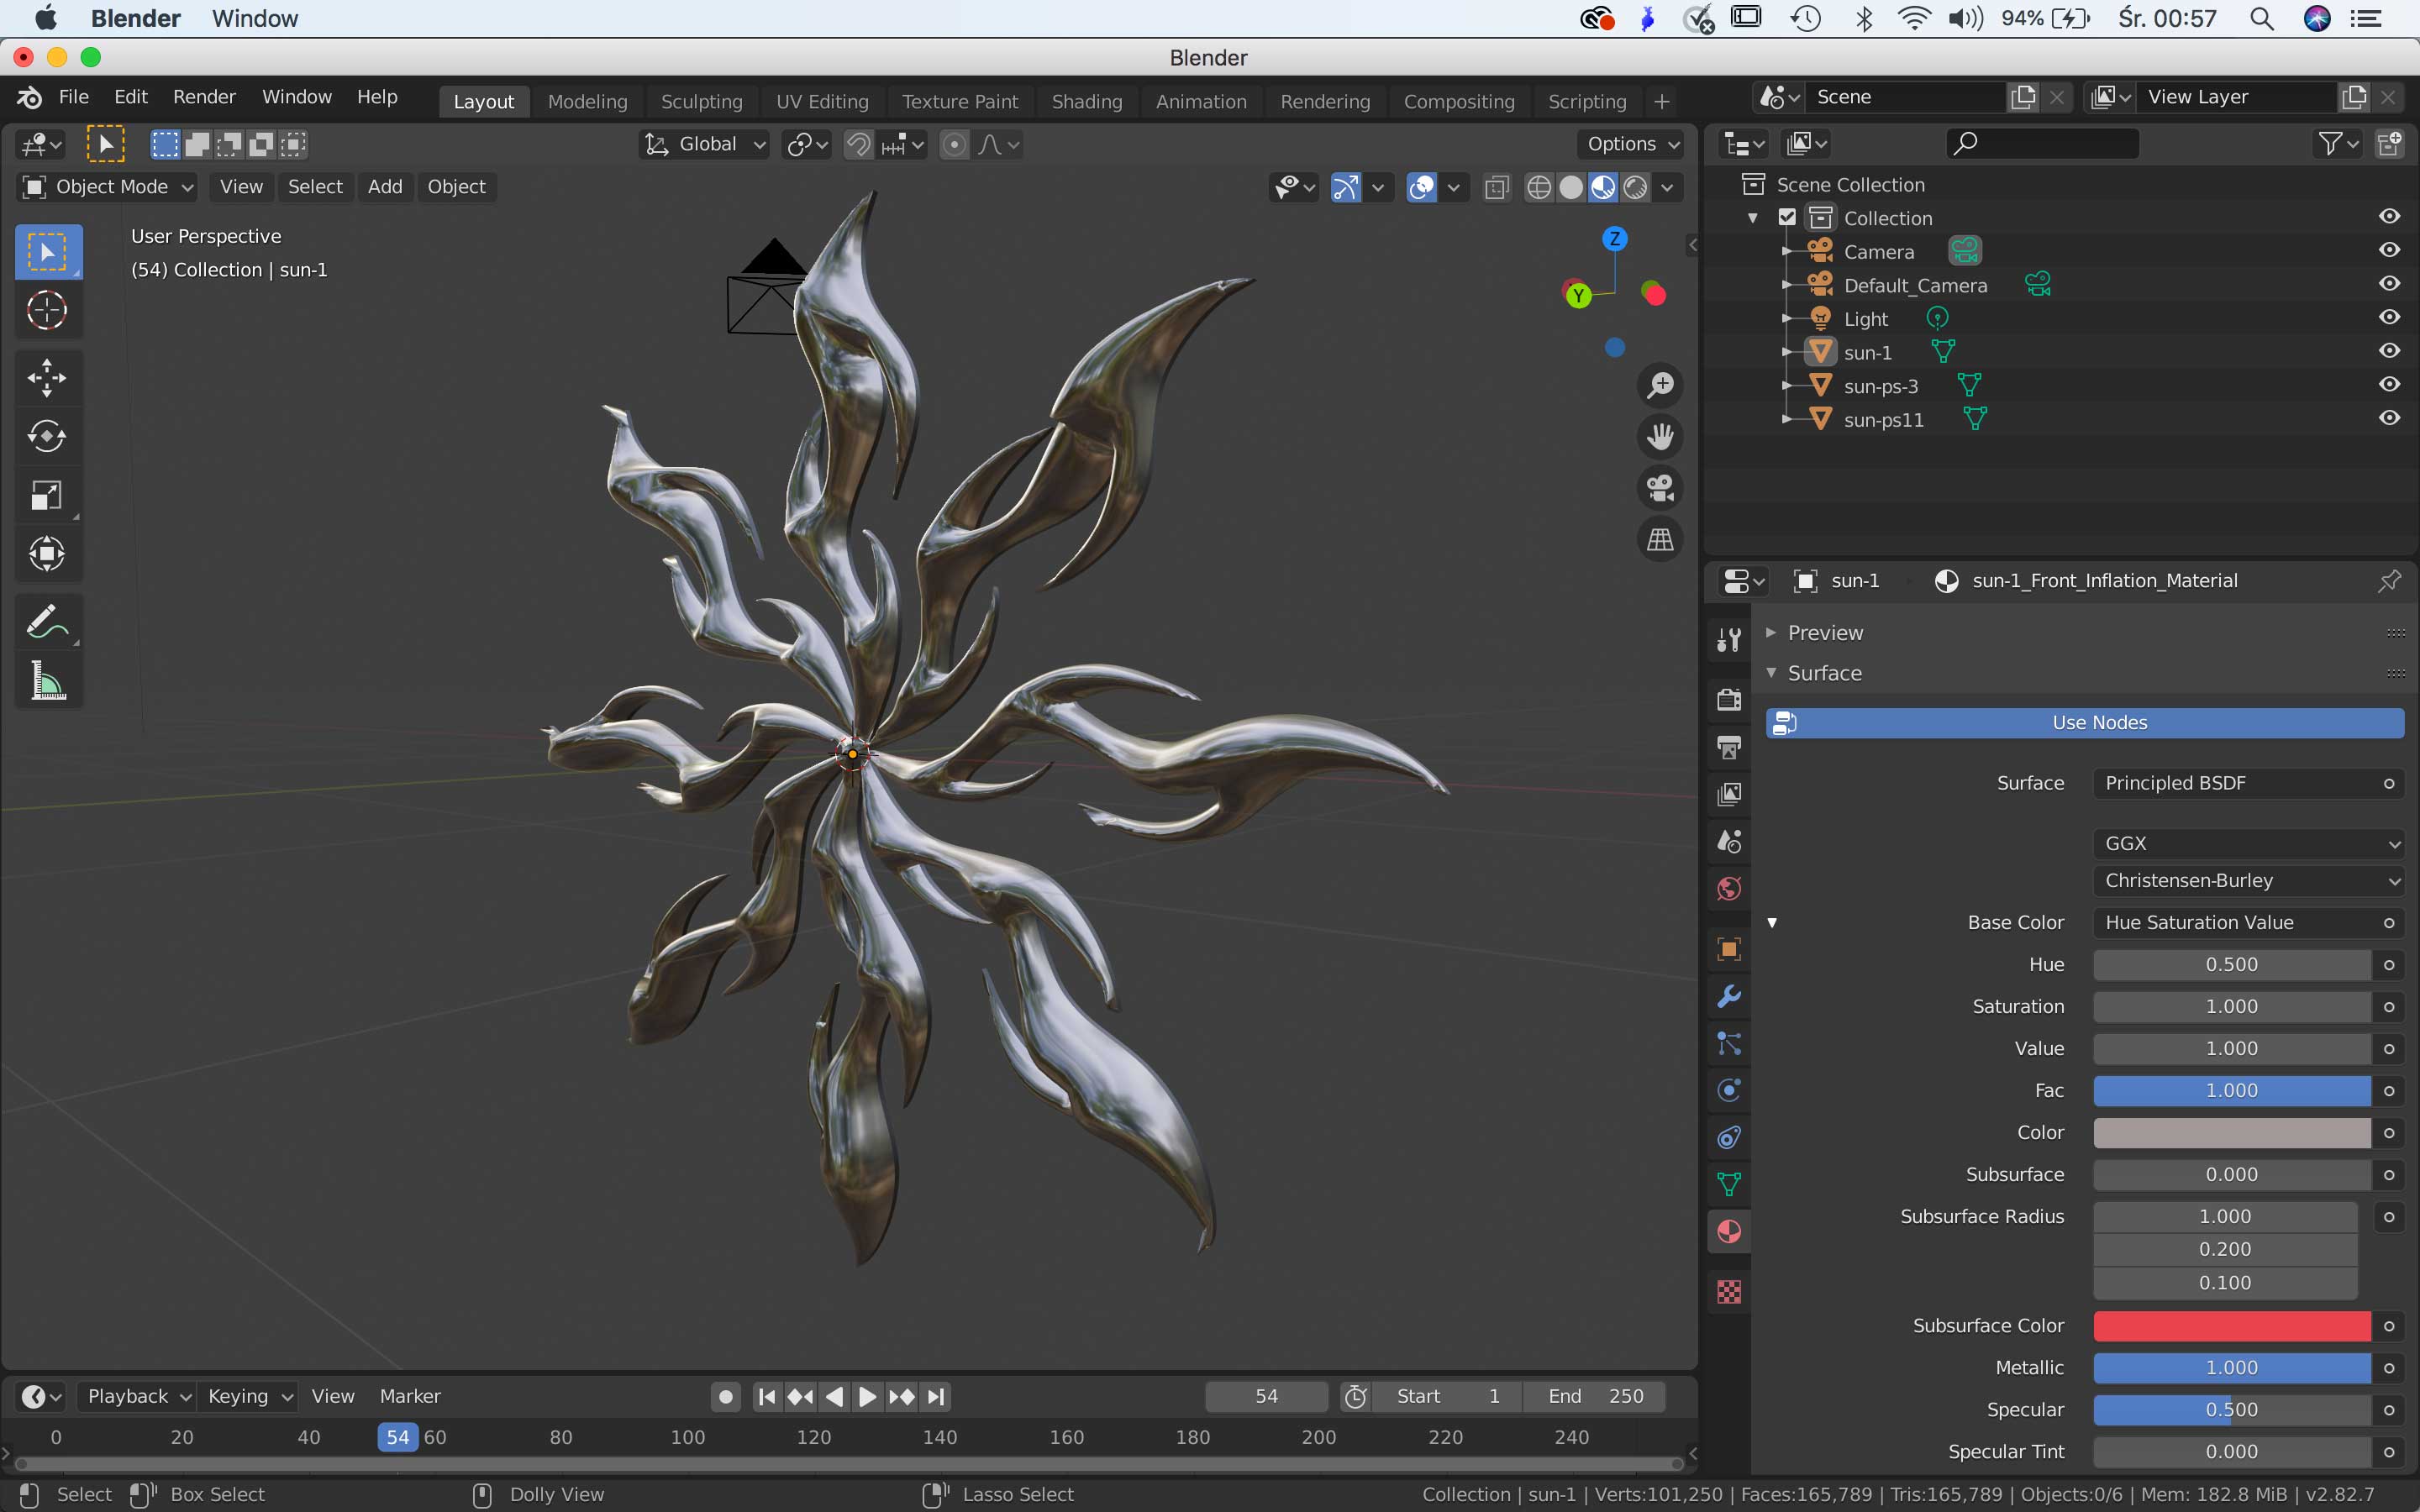Select the Measure tool
This screenshot has height=1512, width=2420.
pyautogui.click(x=47, y=681)
